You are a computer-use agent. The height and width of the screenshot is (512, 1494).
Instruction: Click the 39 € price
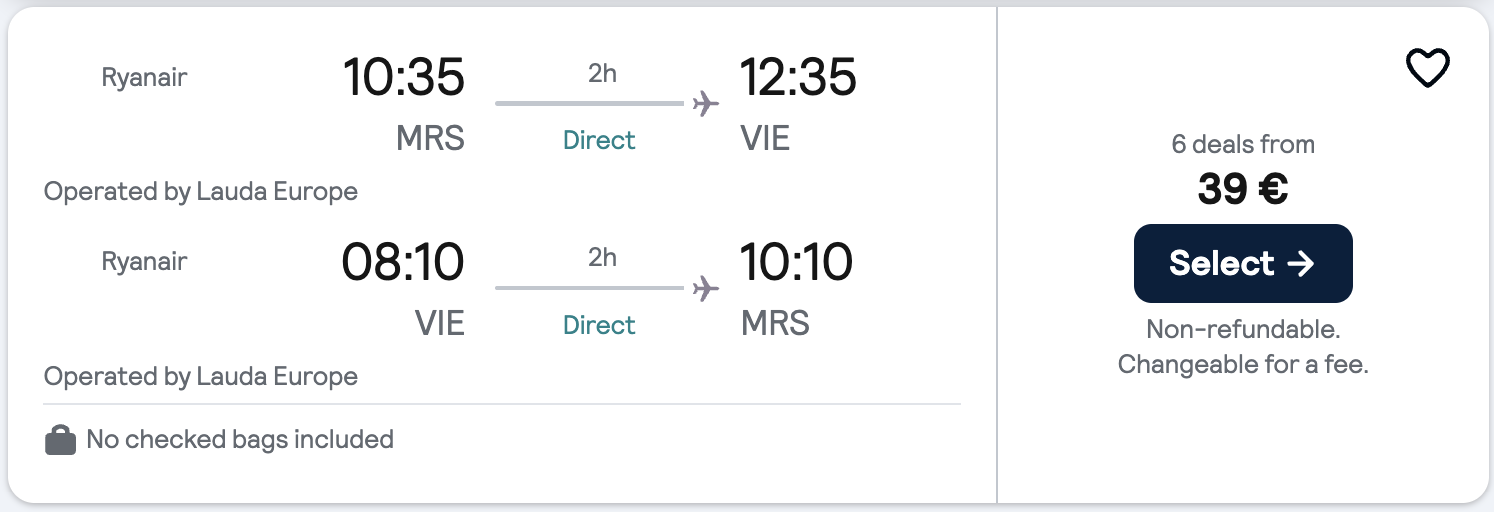1242,189
